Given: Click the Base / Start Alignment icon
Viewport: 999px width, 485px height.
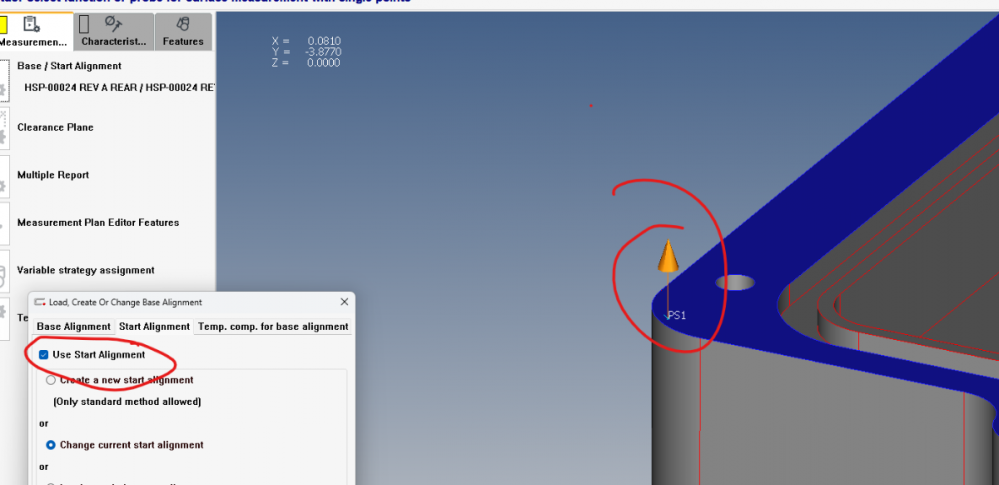Looking at the screenshot, I should click(4, 80).
